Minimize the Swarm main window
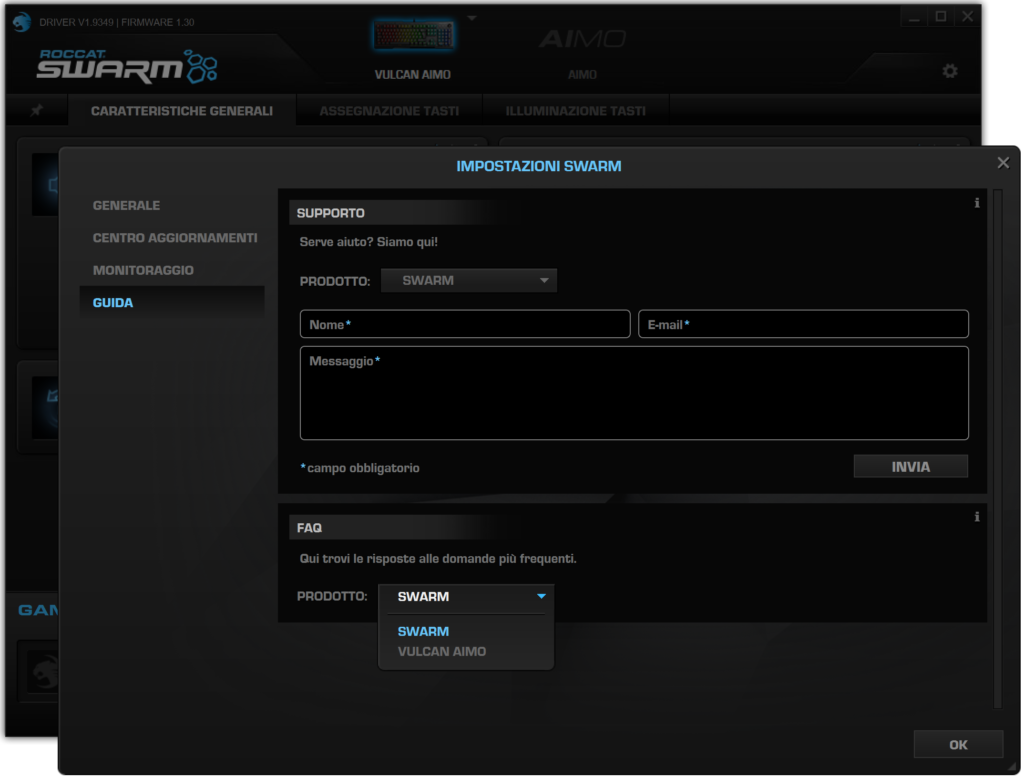Image resolution: width=1024 pixels, height=778 pixels. pos(914,17)
